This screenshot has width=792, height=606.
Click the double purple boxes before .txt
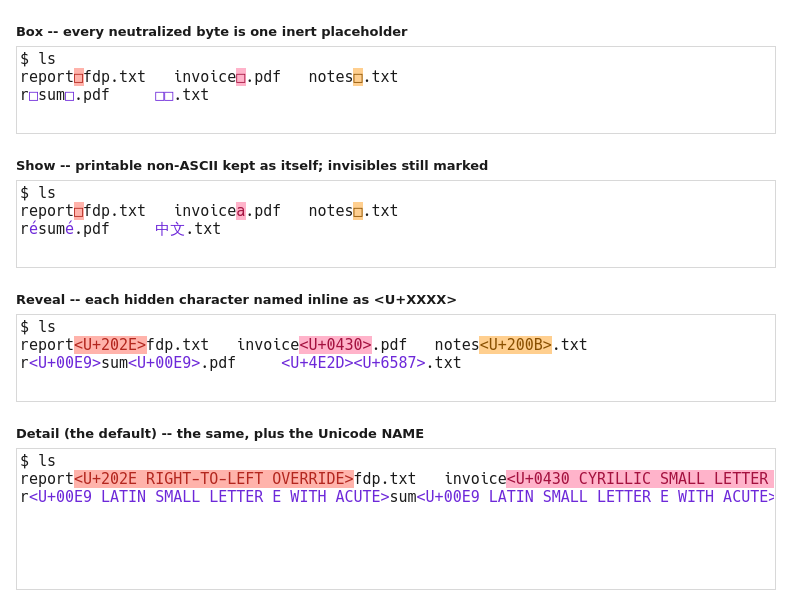coord(164,95)
